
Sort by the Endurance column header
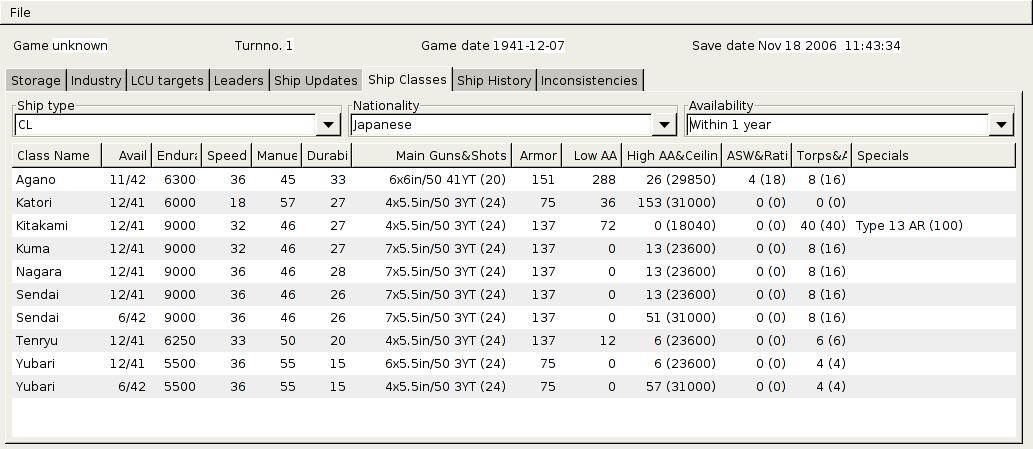pos(177,155)
